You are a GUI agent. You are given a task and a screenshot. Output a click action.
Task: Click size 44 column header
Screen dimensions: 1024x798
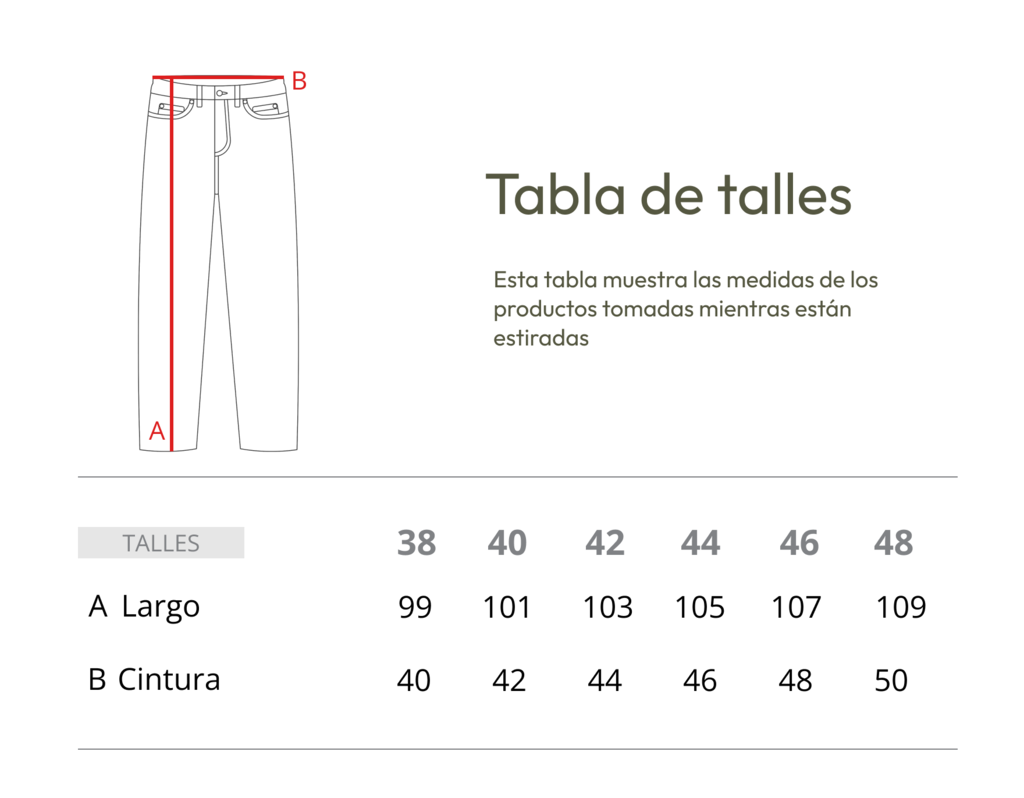pos(700,543)
